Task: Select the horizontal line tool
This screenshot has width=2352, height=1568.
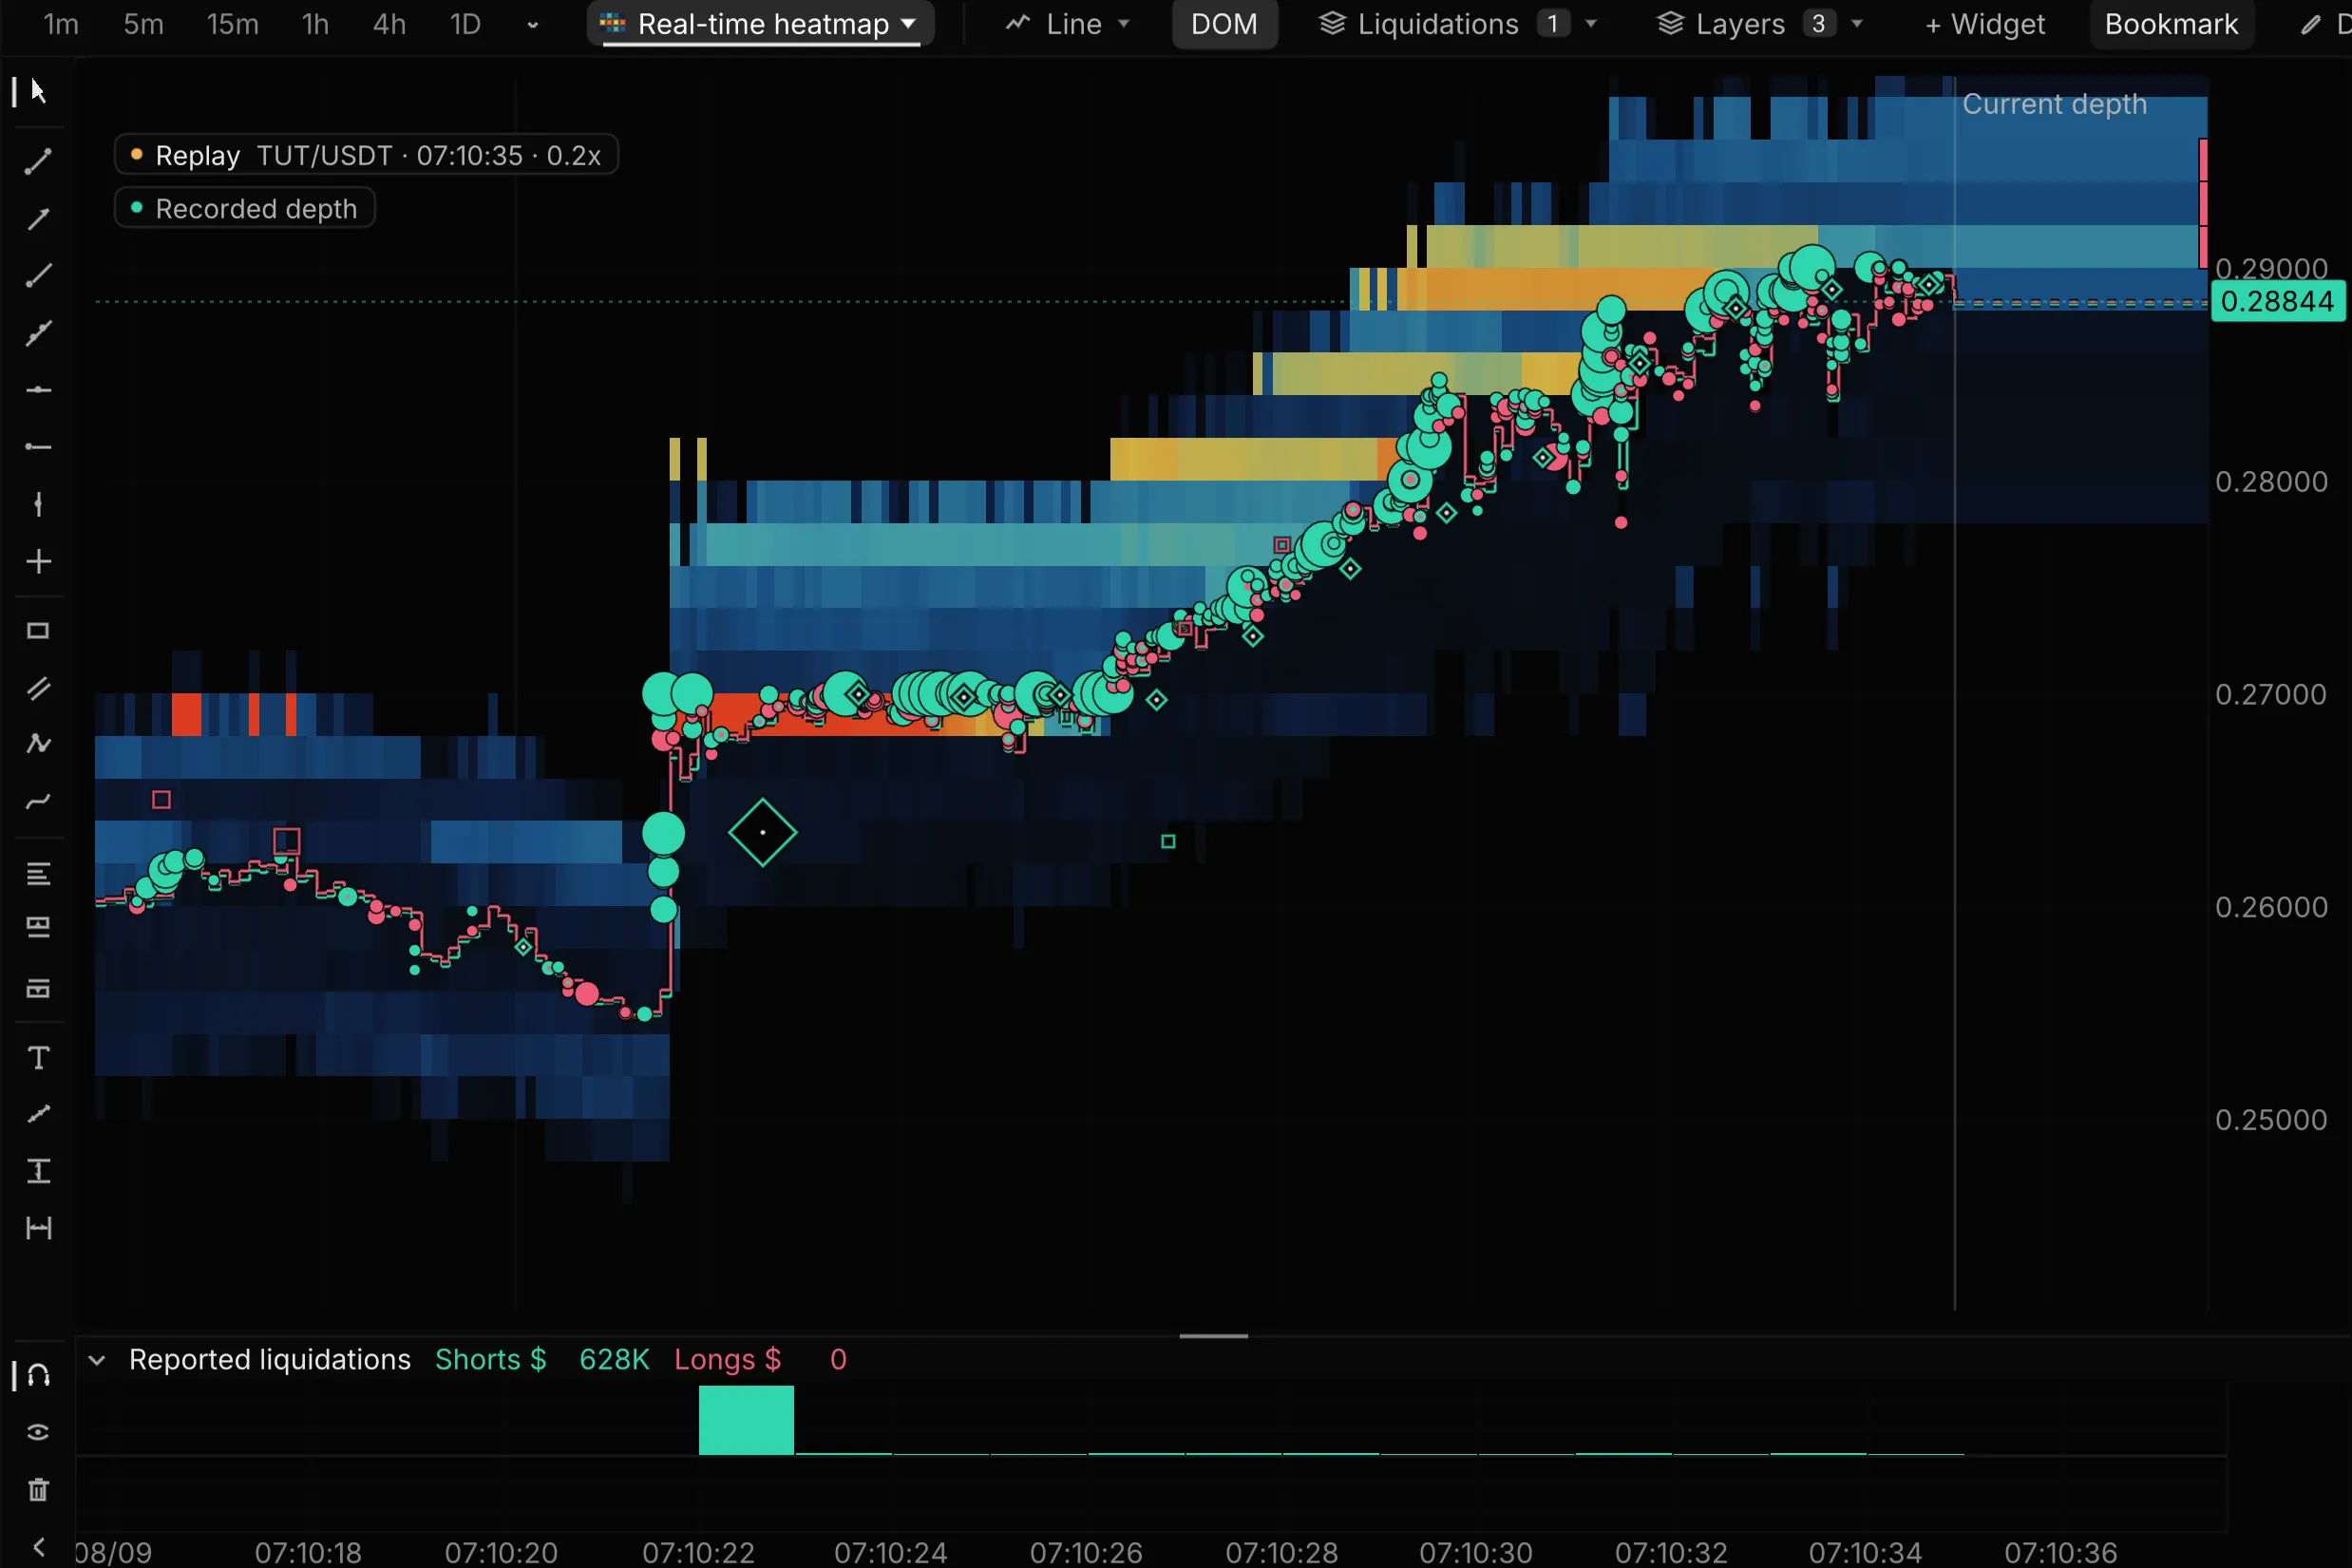Action: tap(38, 390)
